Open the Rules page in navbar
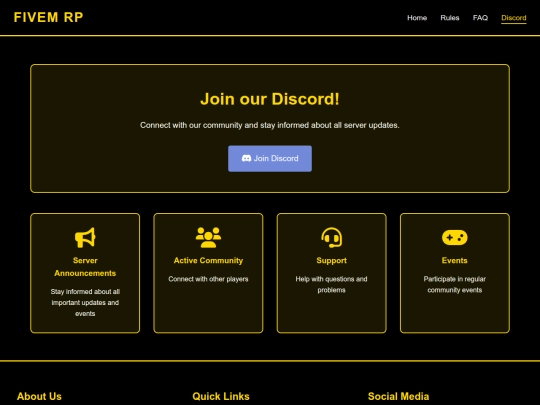 (x=450, y=18)
